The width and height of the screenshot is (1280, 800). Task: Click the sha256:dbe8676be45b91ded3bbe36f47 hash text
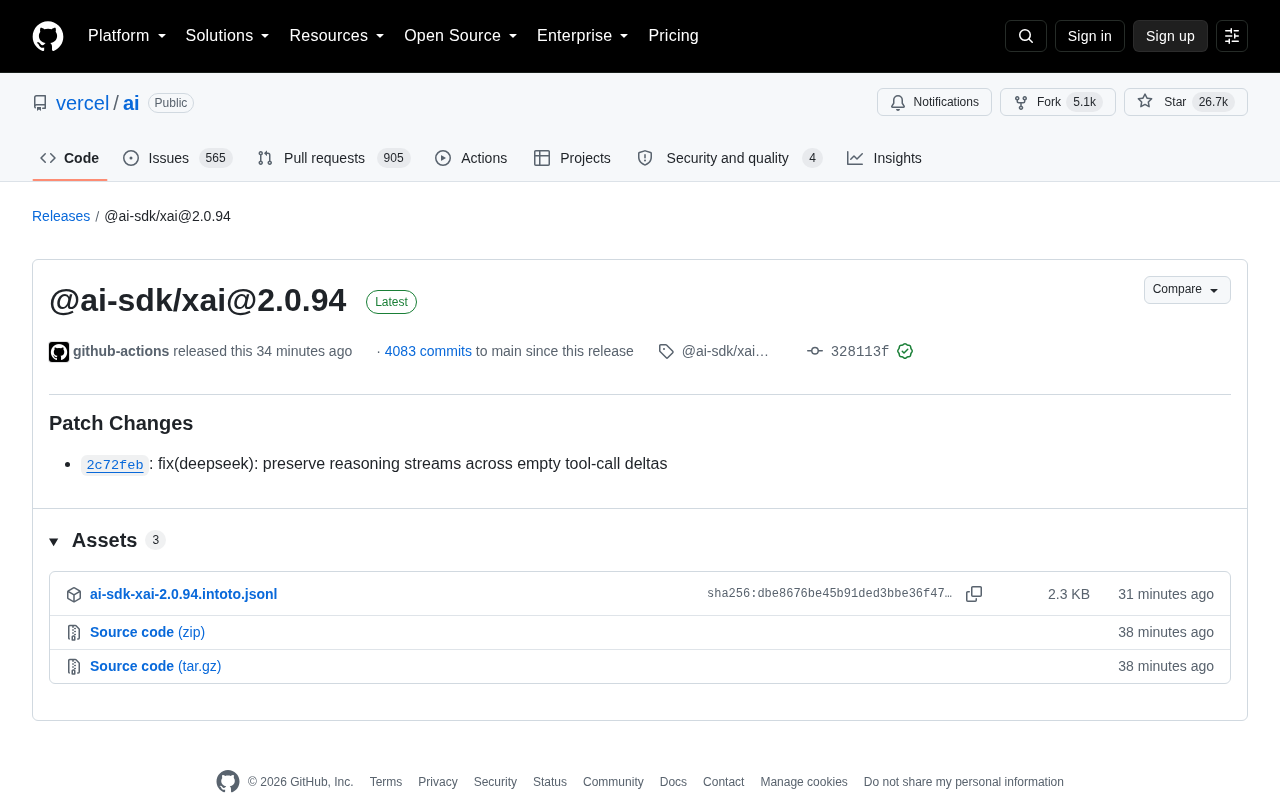(x=830, y=594)
